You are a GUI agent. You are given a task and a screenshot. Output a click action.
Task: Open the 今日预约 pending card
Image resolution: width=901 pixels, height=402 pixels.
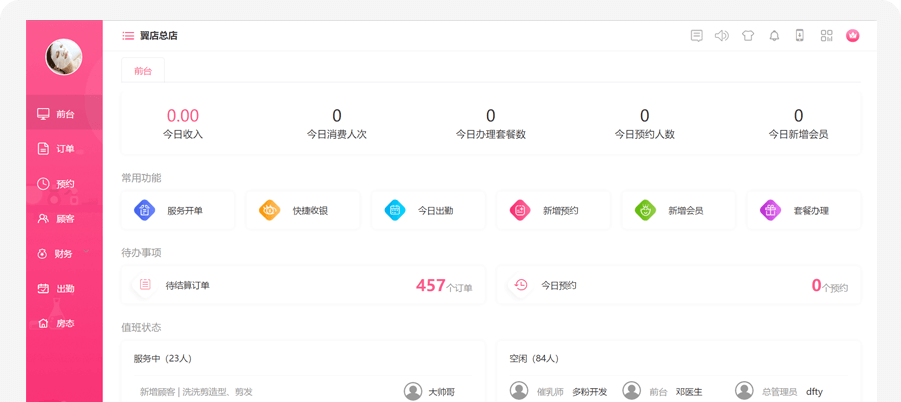(678, 285)
